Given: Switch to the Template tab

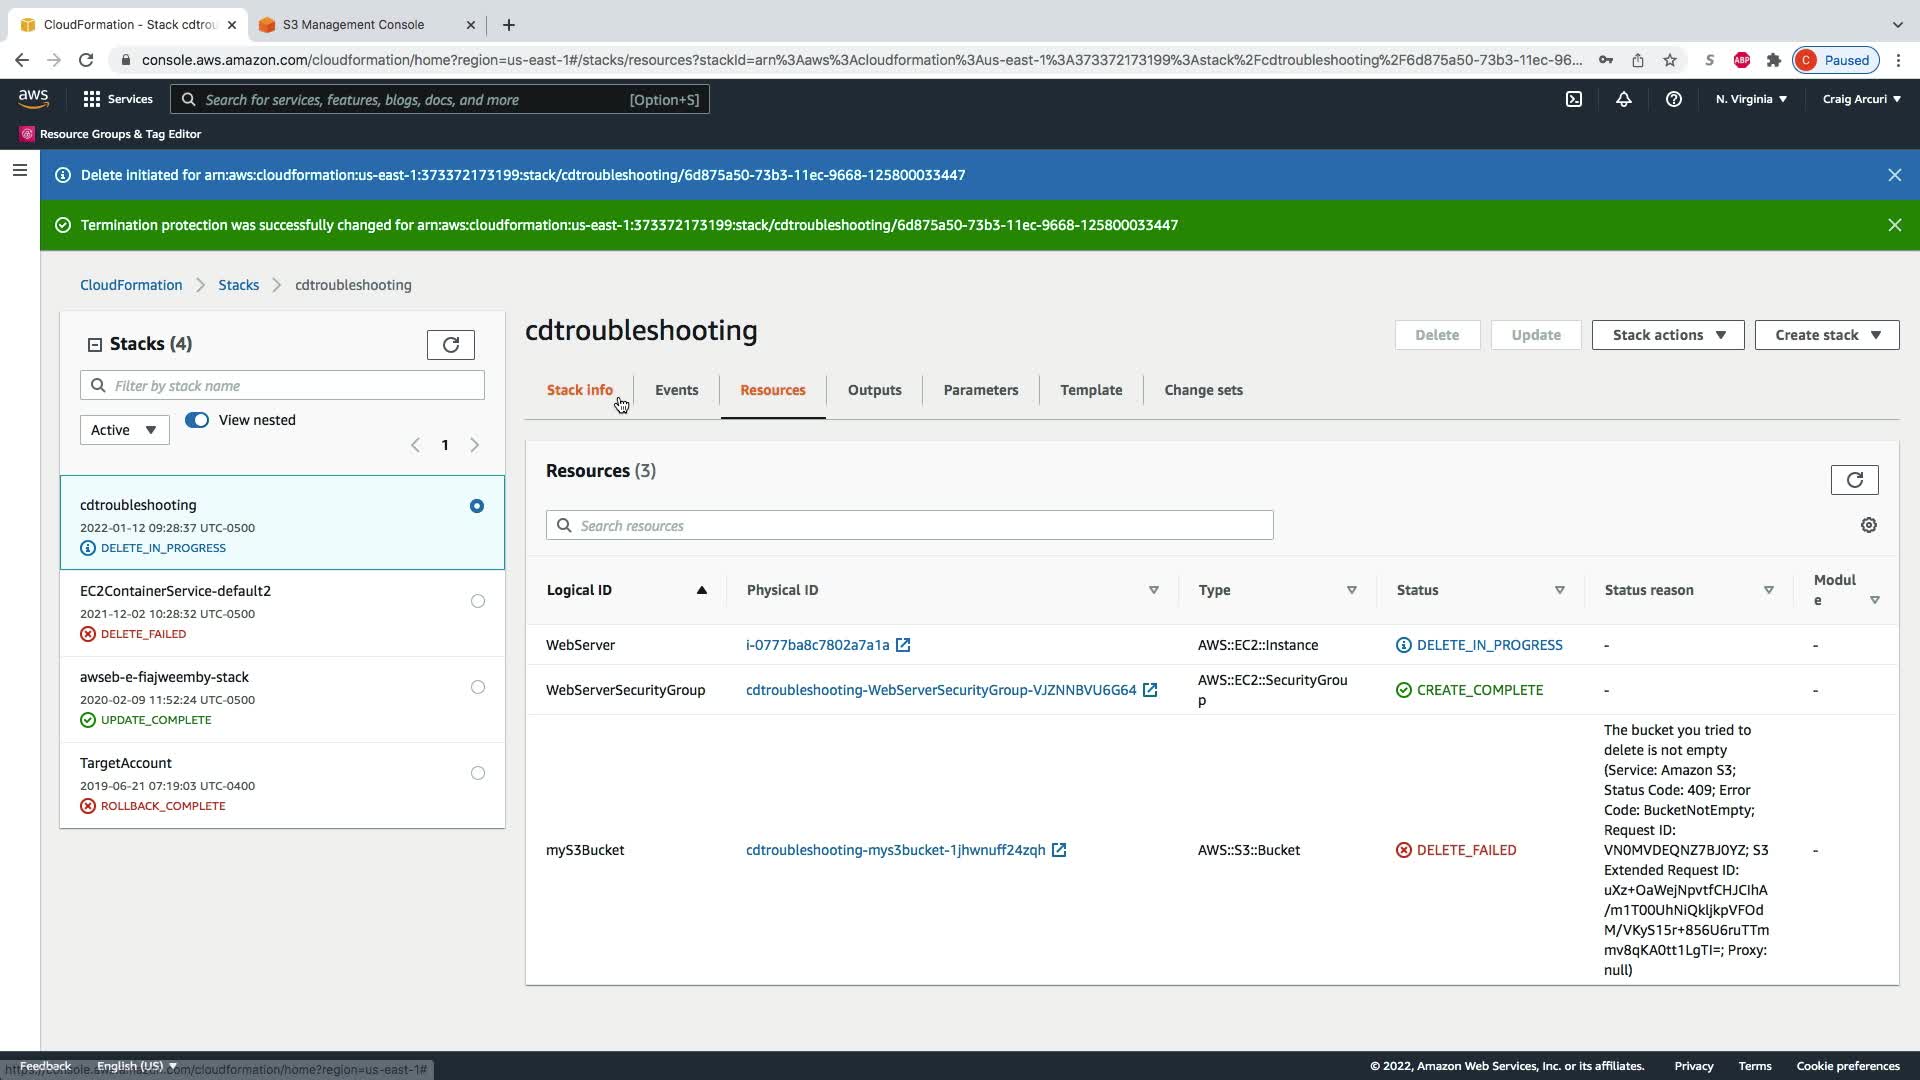Looking at the screenshot, I should pos(1090,390).
